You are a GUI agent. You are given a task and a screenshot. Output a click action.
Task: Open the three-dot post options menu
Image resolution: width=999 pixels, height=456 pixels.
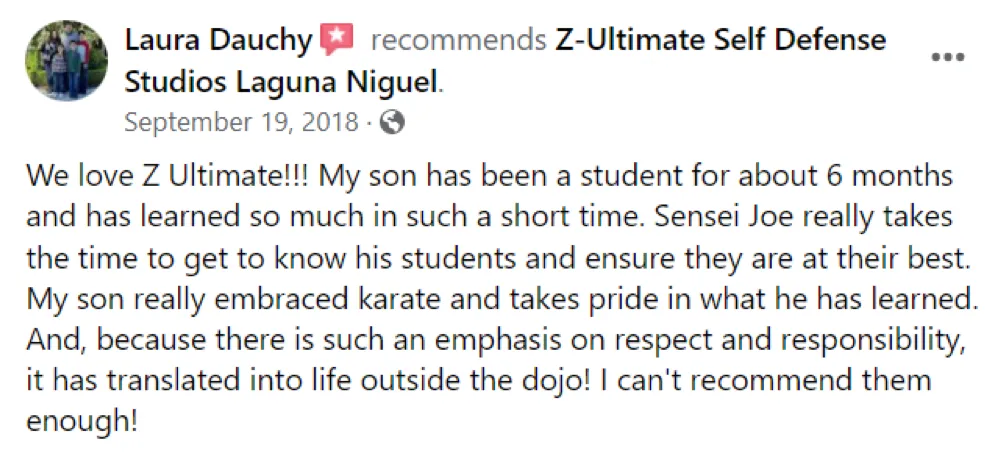tap(947, 57)
